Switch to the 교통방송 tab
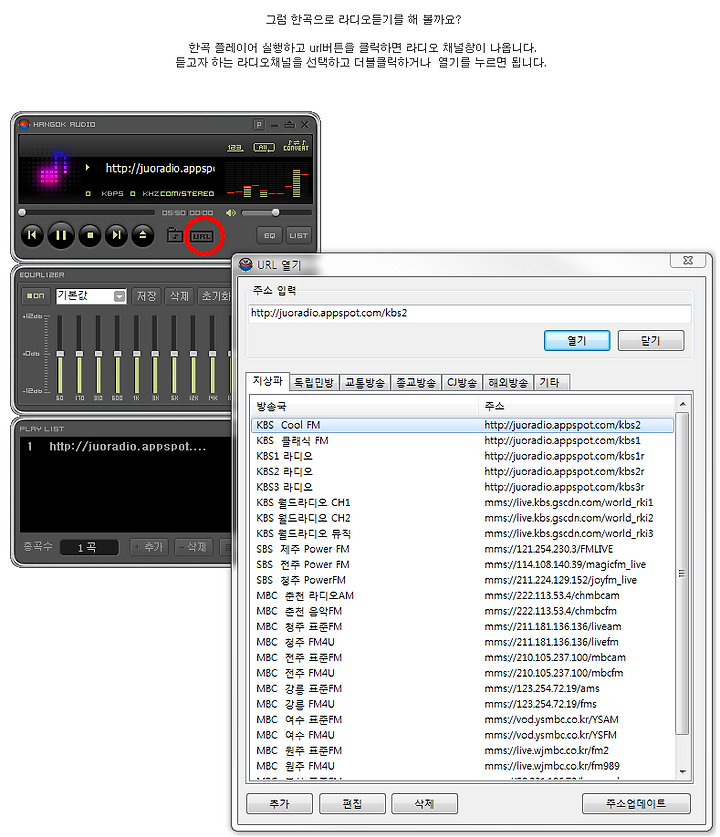The height and width of the screenshot is (837, 720). [x=365, y=383]
